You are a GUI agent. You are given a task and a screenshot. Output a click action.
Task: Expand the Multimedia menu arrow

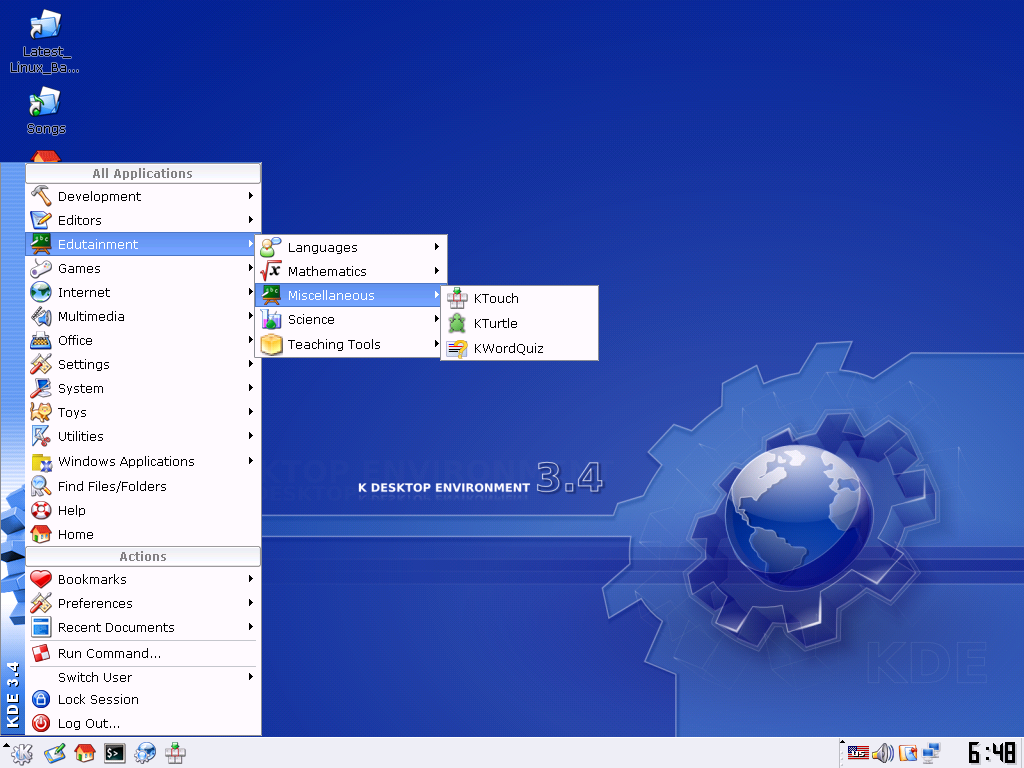coord(251,316)
